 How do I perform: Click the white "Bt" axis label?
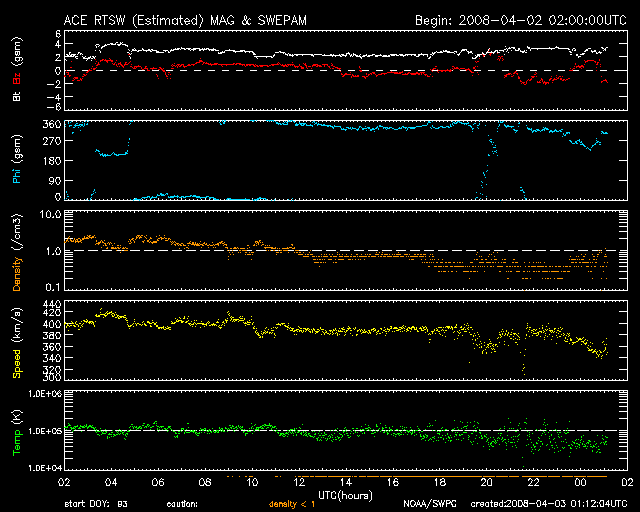point(17,96)
